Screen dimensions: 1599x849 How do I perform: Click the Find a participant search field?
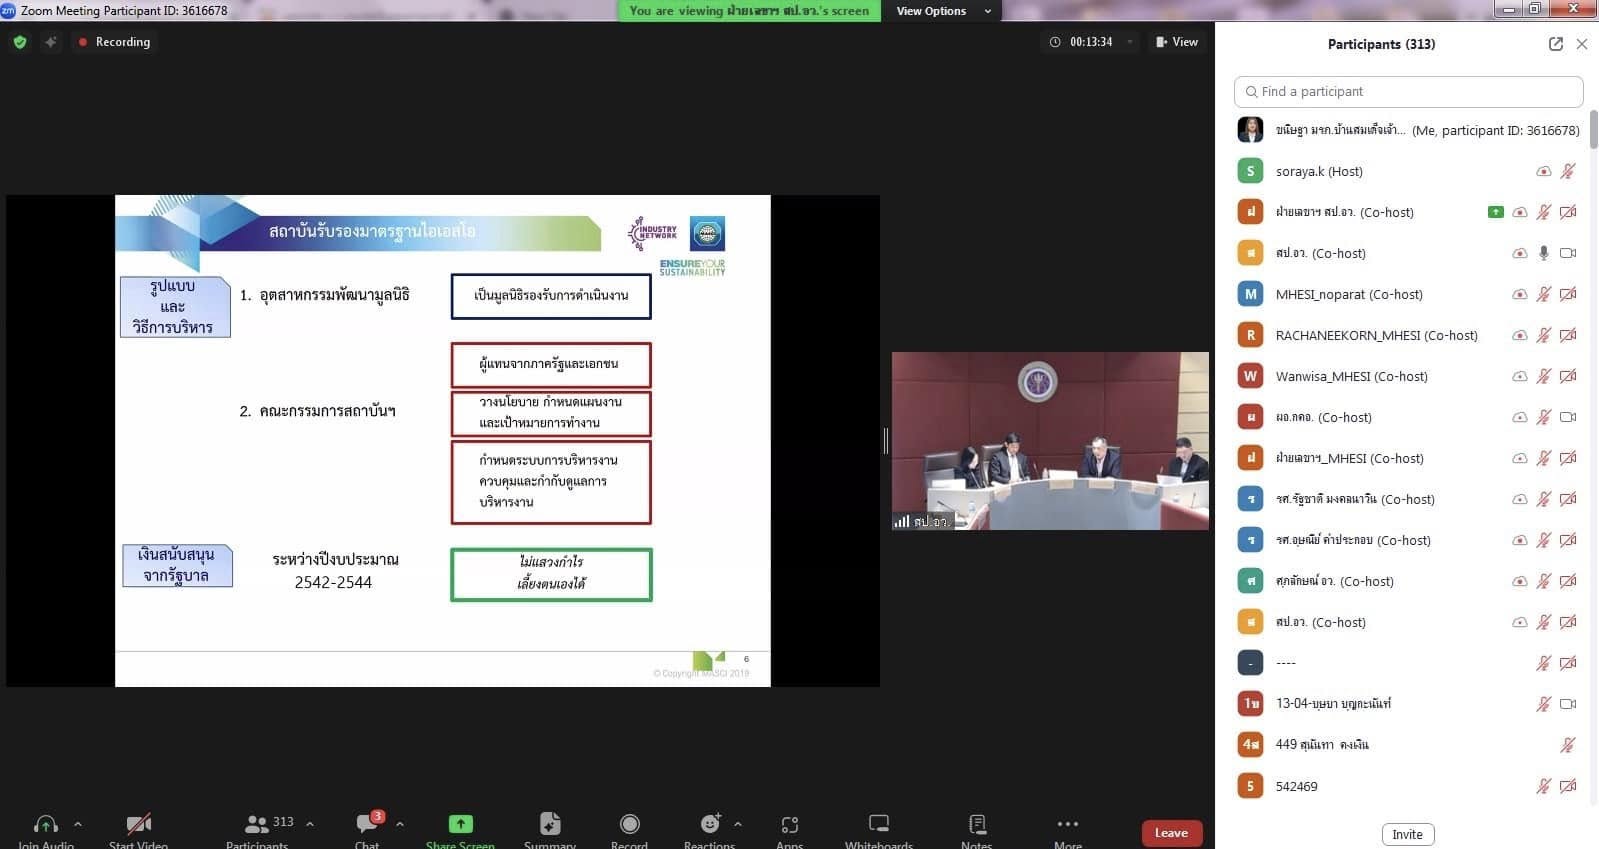click(1408, 91)
